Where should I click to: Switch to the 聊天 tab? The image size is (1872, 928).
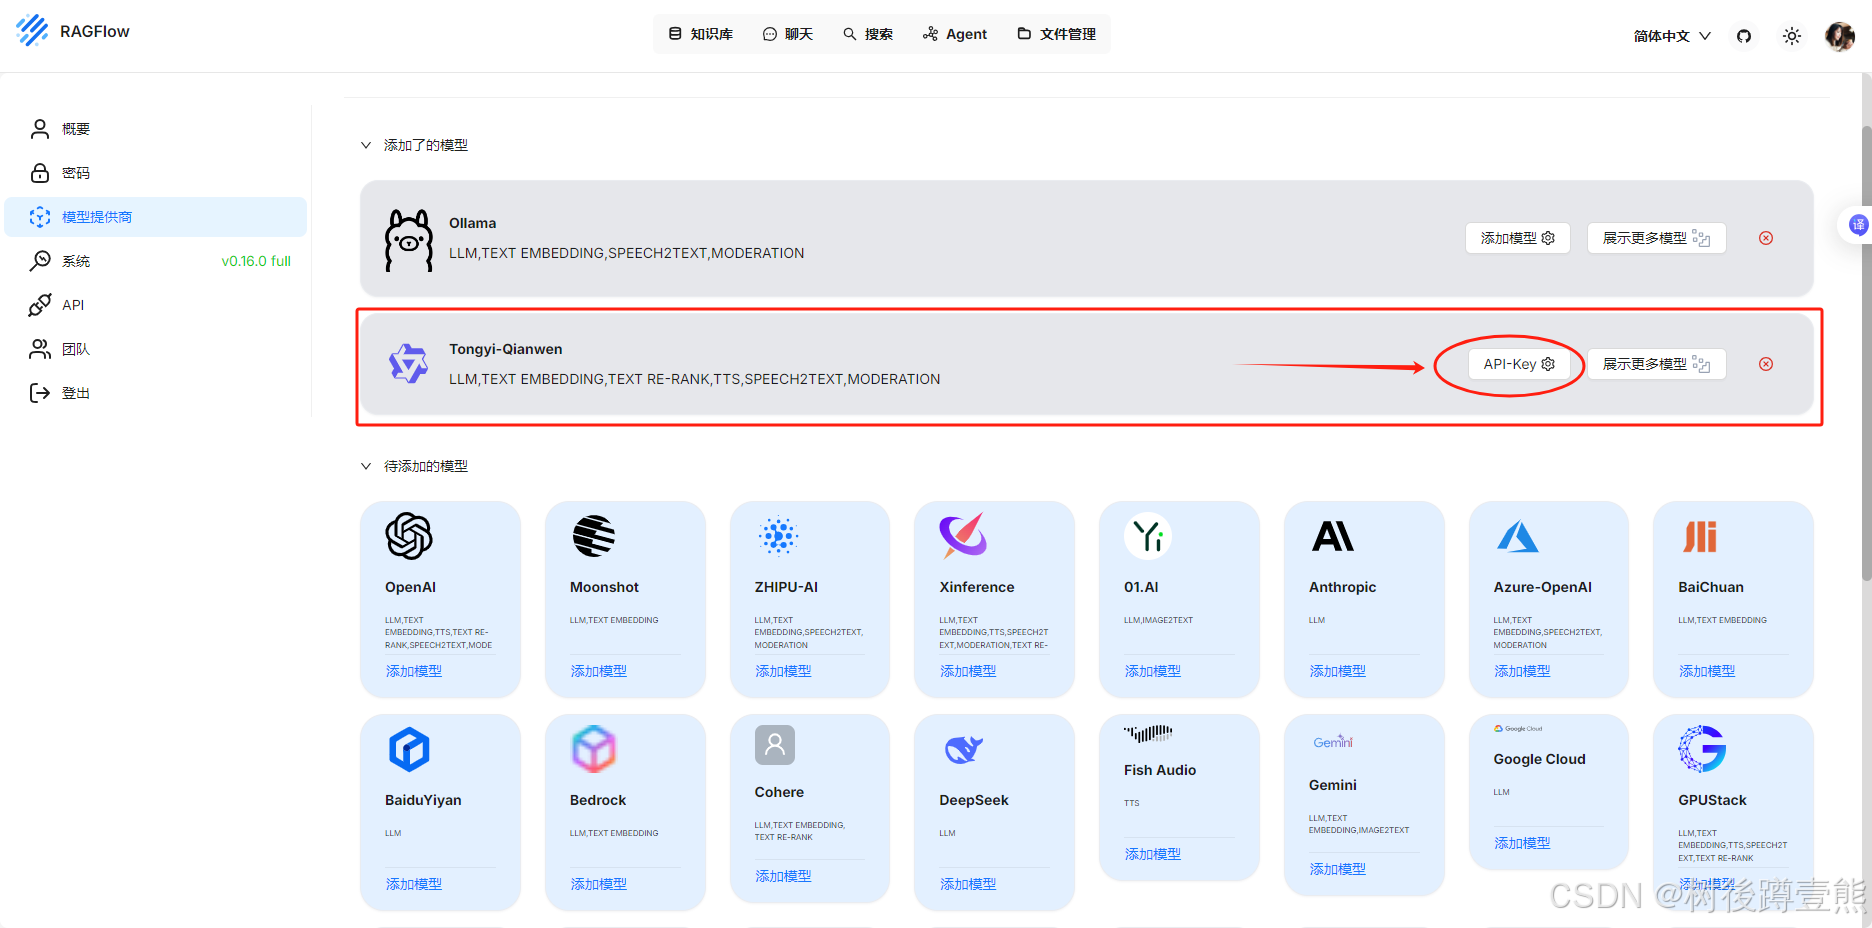coord(788,34)
